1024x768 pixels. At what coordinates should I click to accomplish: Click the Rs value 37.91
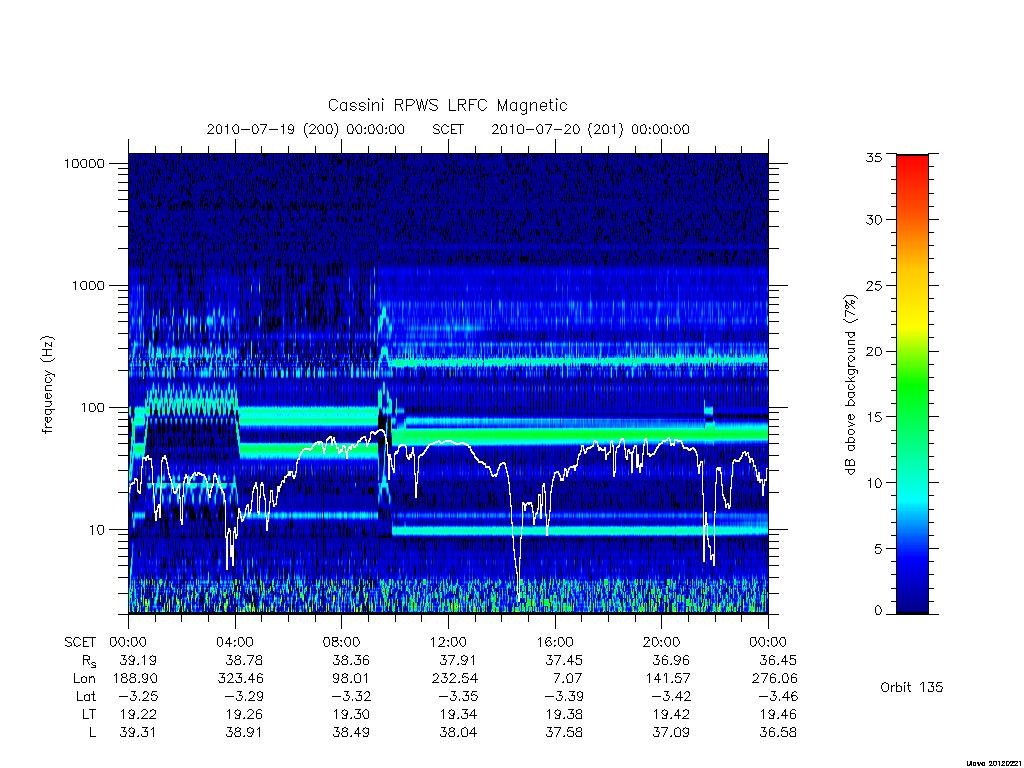point(458,660)
